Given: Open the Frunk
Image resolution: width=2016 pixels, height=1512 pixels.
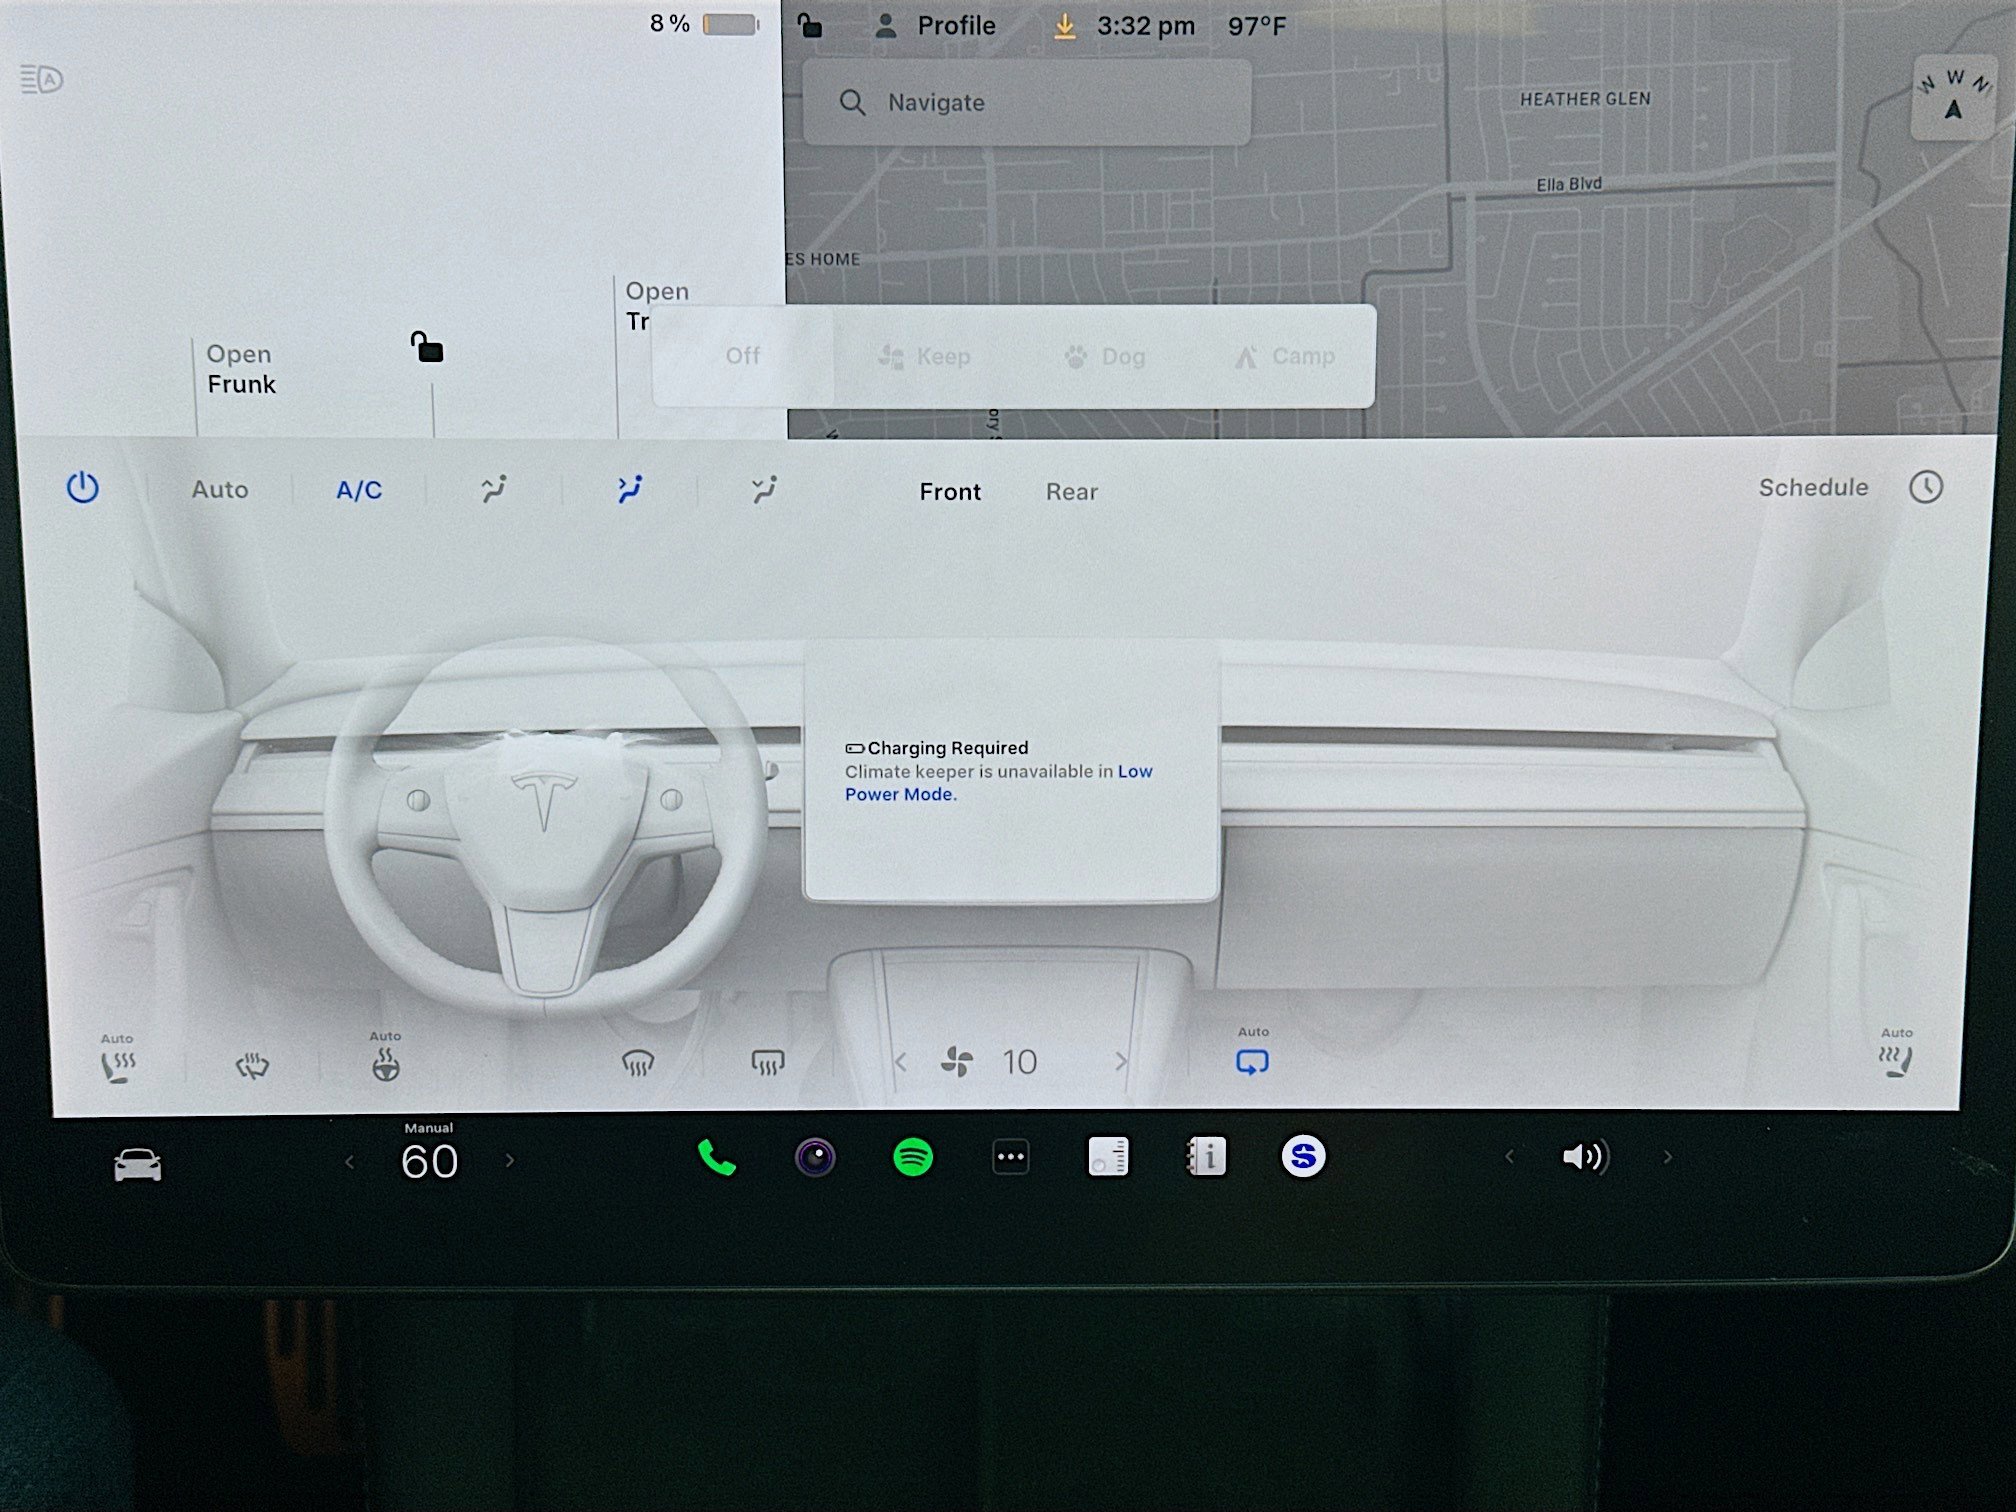Looking at the screenshot, I should tap(241, 369).
